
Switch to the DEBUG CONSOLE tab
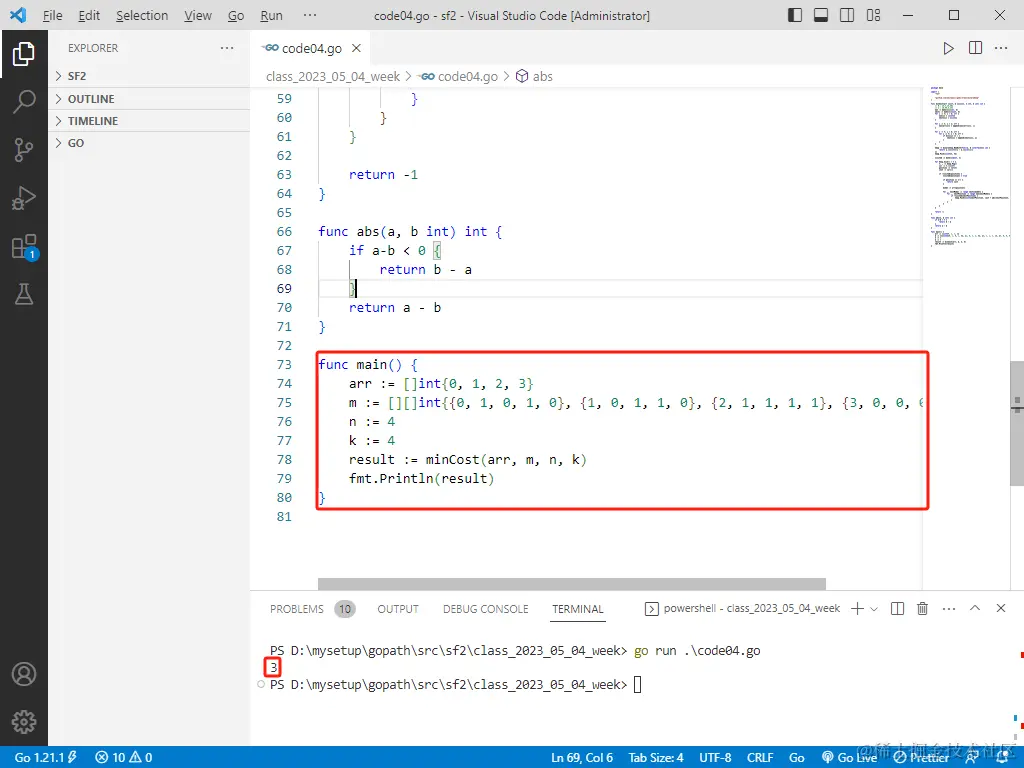click(485, 609)
